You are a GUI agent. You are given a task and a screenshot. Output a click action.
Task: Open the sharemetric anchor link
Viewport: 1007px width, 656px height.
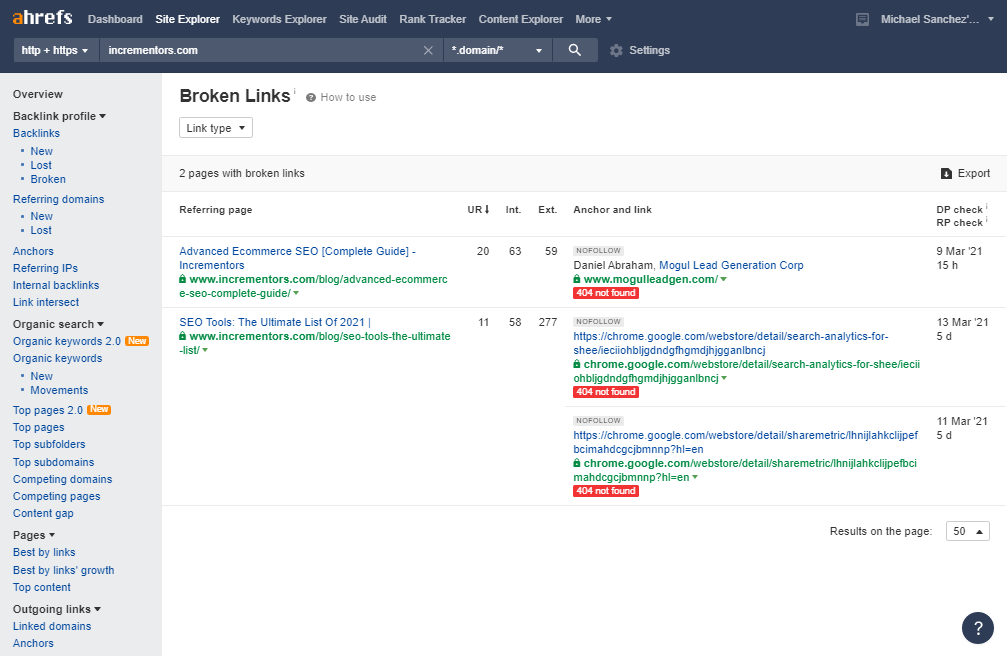pos(746,442)
